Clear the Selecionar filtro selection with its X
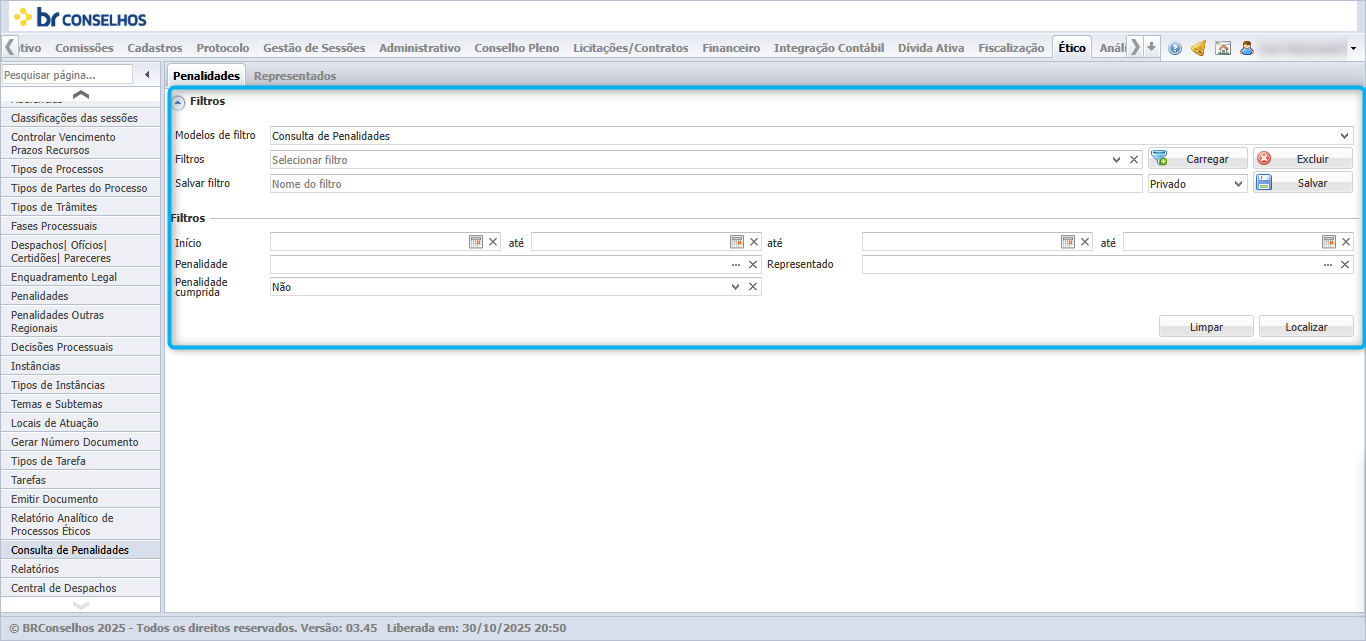1366x641 pixels. 1134,160
